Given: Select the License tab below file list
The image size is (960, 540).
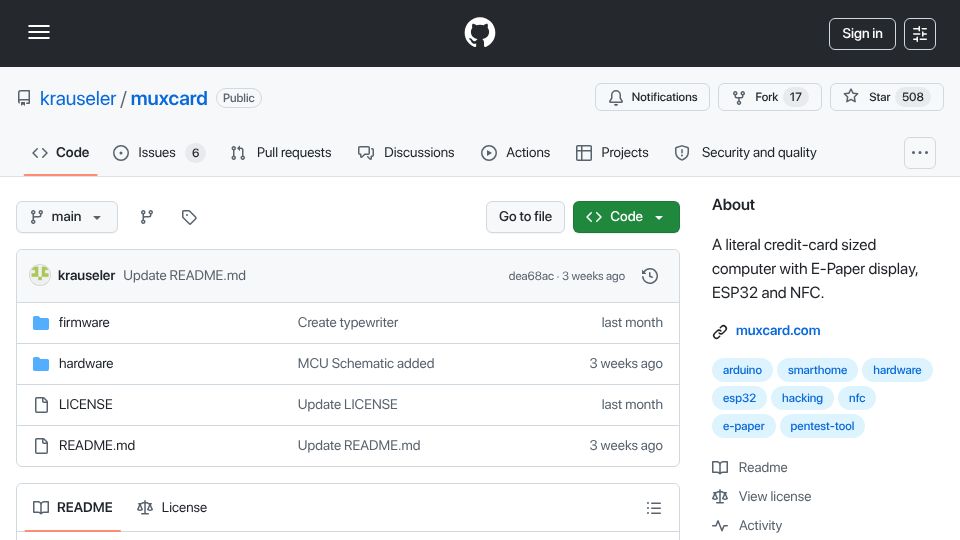Looking at the screenshot, I should click(172, 508).
